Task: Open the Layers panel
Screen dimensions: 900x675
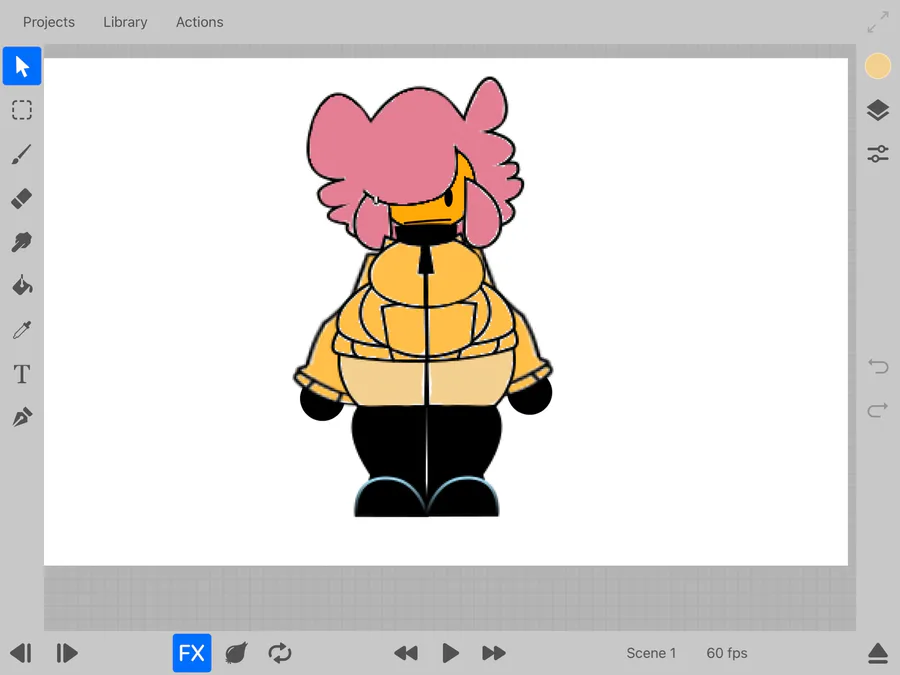Action: (x=878, y=110)
